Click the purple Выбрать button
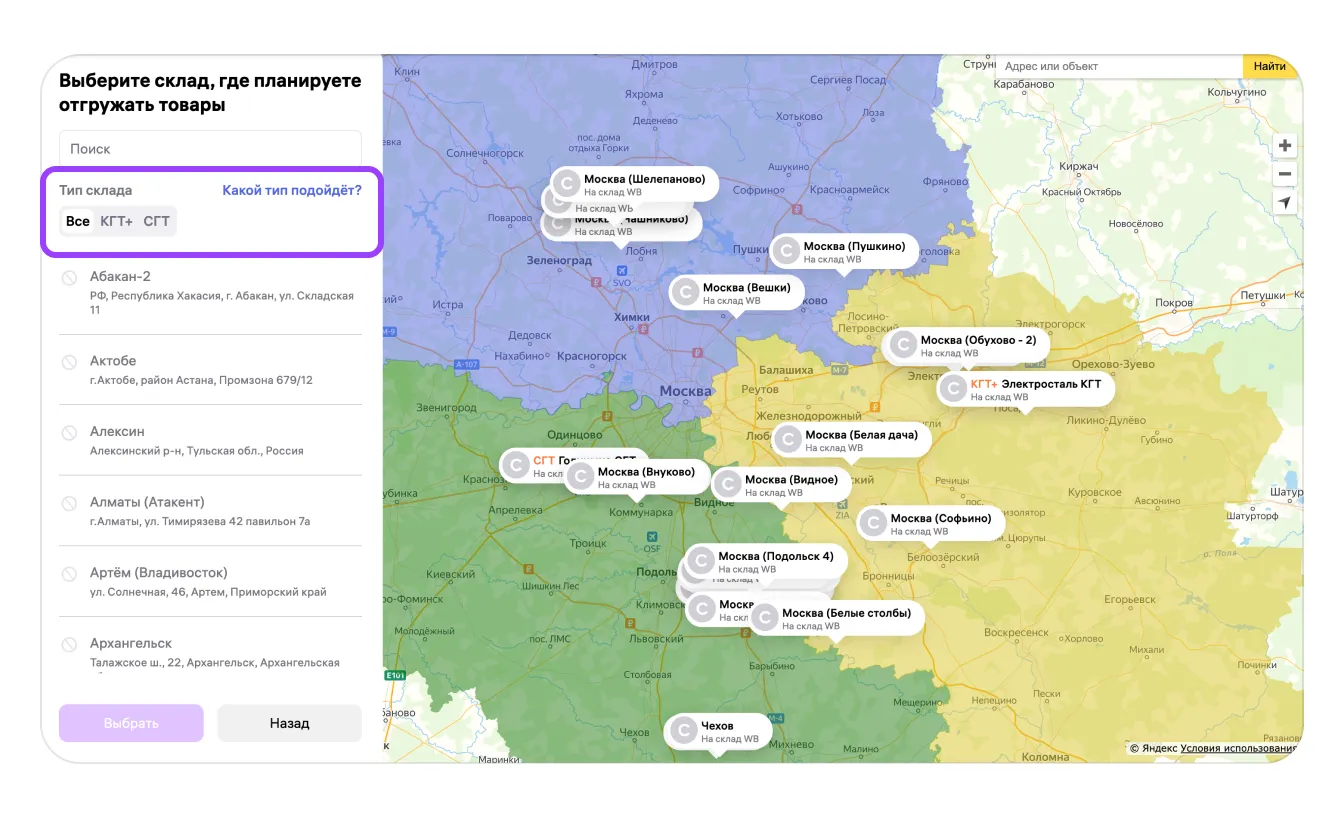This screenshot has height=818, width=1344. [131, 723]
